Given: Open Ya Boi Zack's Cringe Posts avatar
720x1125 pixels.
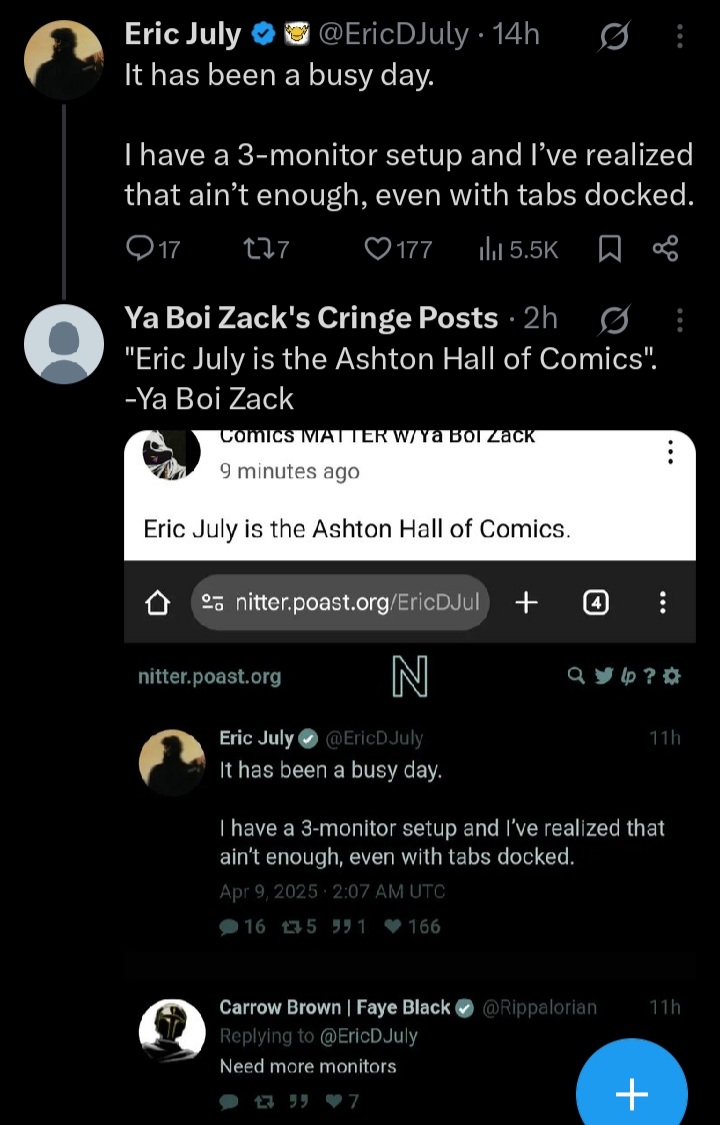Looking at the screenshot, I should coord(64,344).
